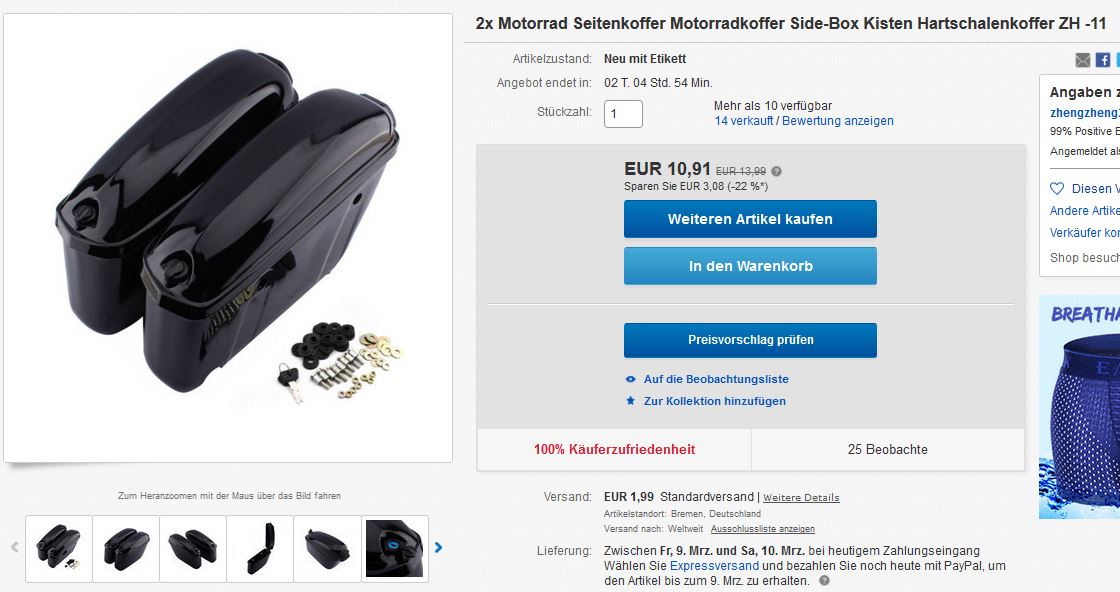Screen dimensions: 1120x592
Task: Add item with In den Warenkorb
Action: point(750,266)
